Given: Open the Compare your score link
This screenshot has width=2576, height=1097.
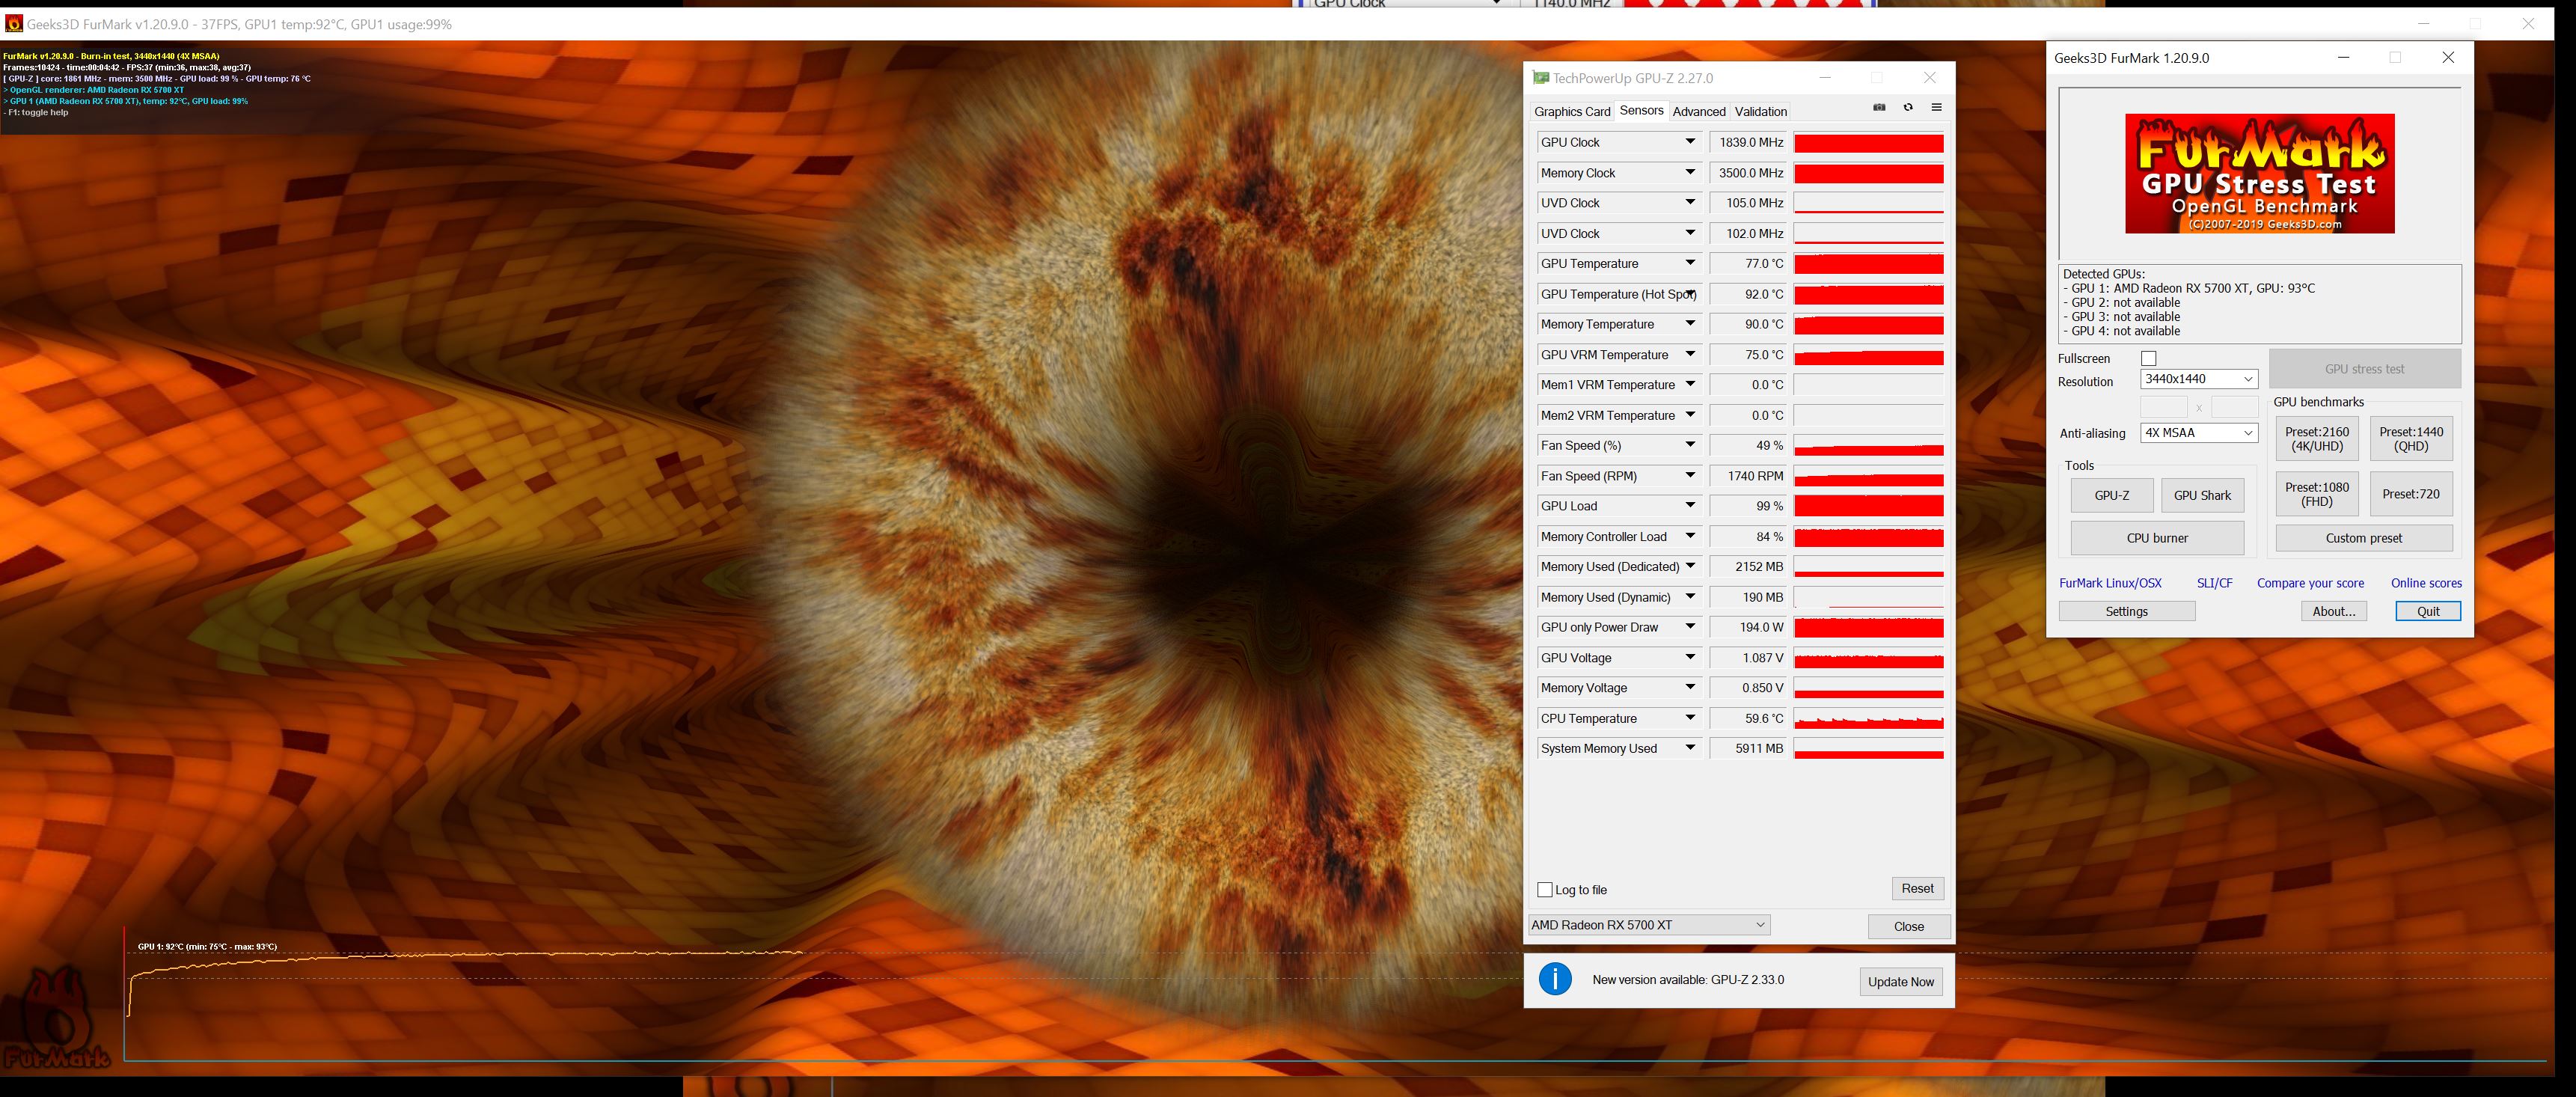Looking at the screenshot, I should click(2310, 583).
